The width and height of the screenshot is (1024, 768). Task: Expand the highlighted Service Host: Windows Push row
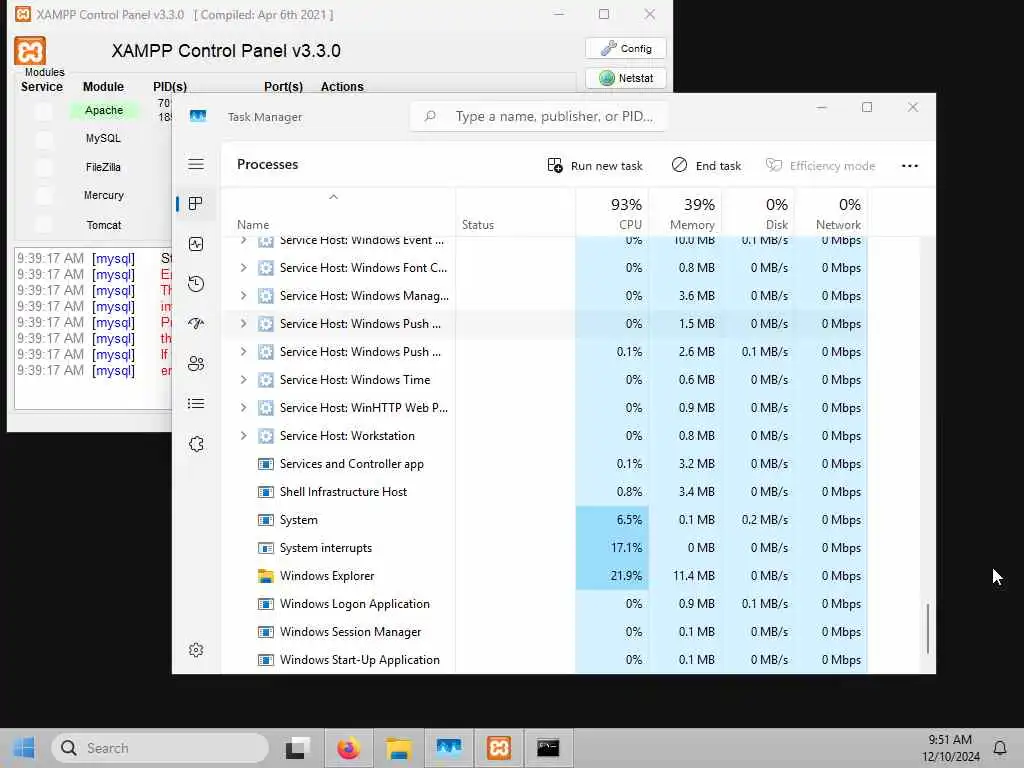[243, 324]
